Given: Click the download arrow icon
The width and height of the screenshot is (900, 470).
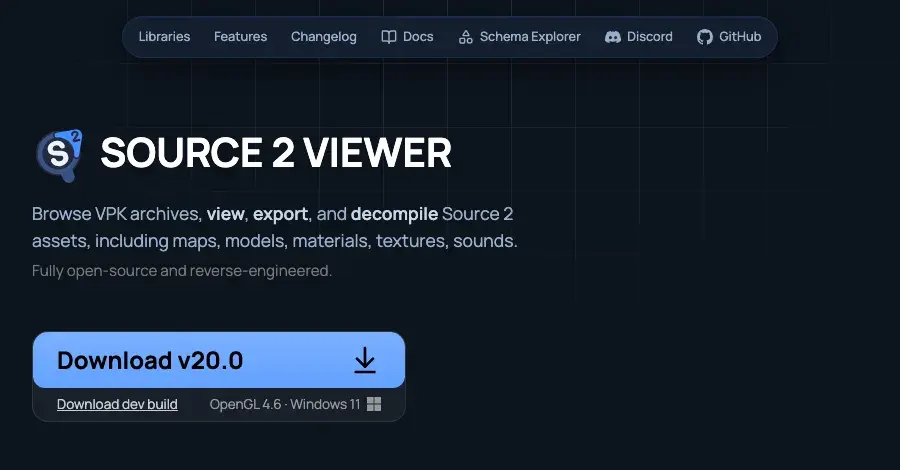Looking at the screenshot, I should tap(364, 360).
